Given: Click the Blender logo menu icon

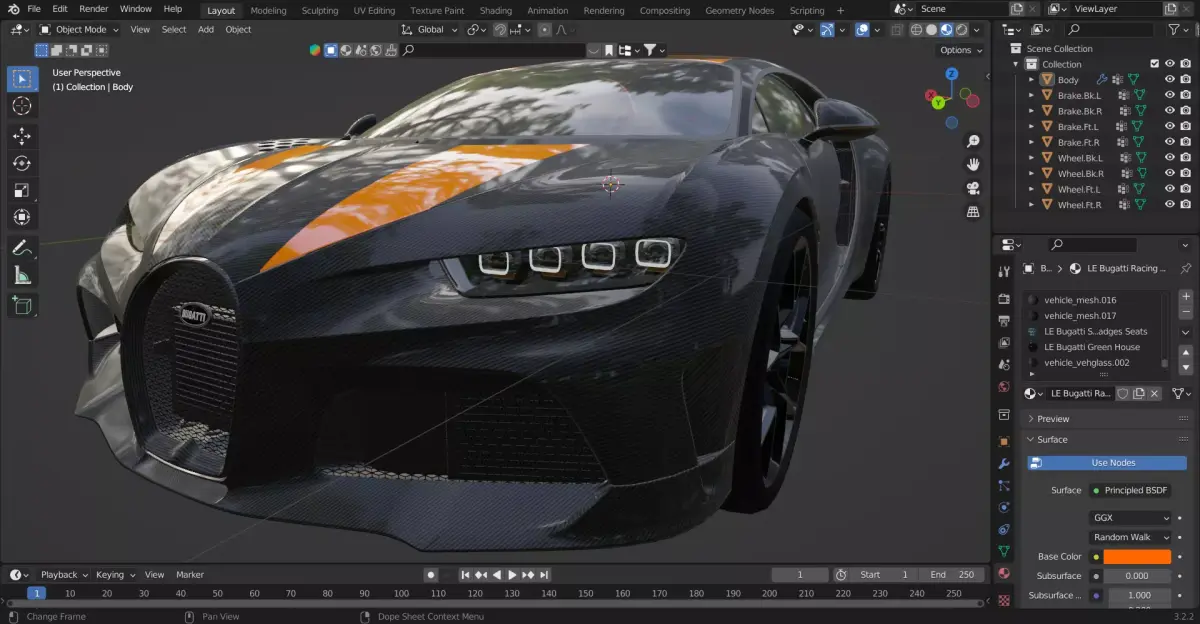Looking at the screenshot, I should 13,9.
